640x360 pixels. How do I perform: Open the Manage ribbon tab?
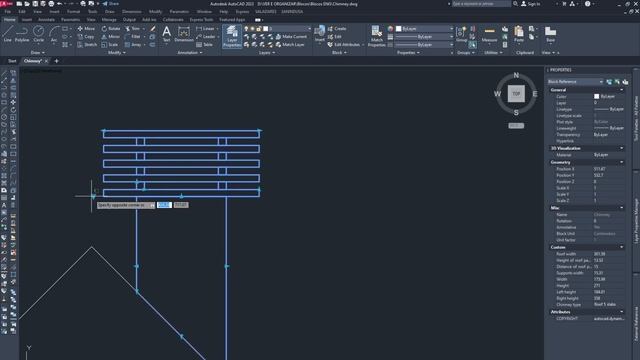tap(109, 20)
